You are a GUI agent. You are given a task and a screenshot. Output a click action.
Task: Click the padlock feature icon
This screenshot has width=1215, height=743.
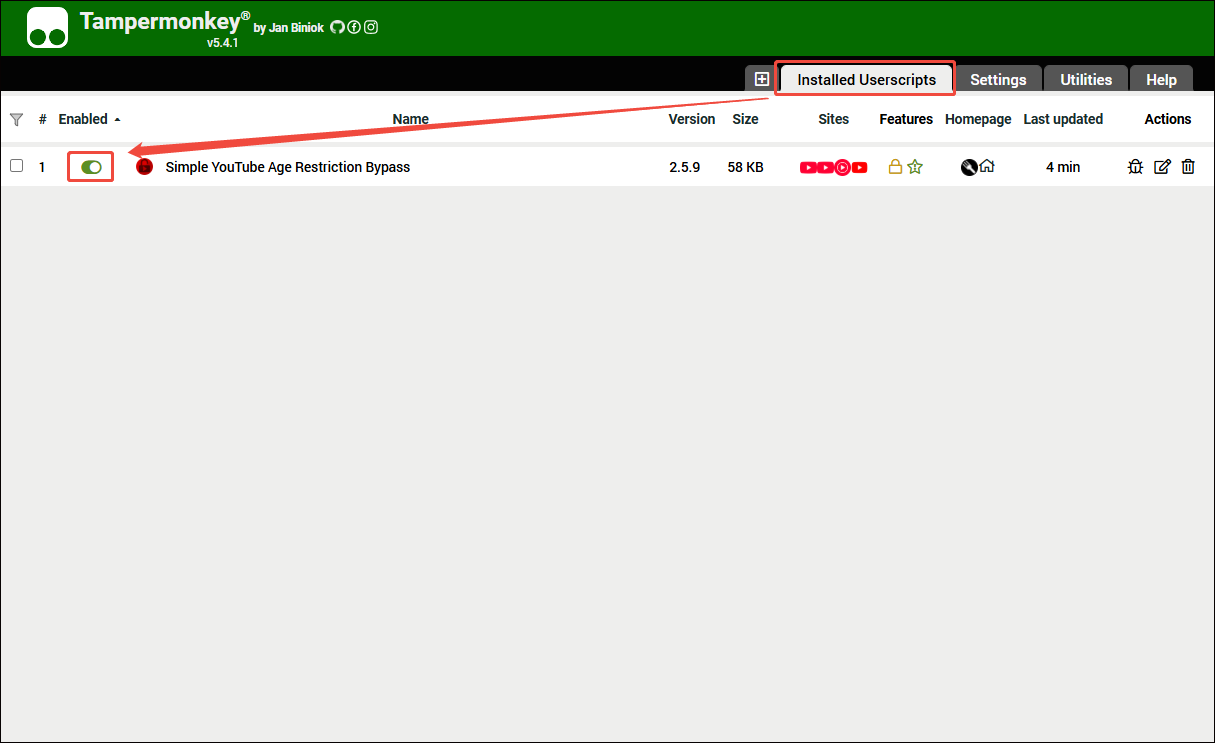coord(896,167)
